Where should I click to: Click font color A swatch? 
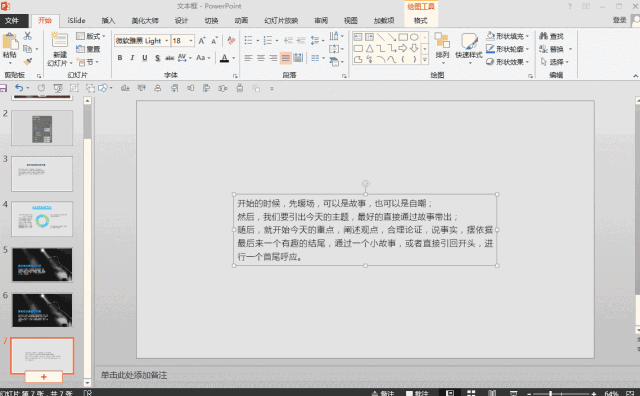[x=224, y=58]
